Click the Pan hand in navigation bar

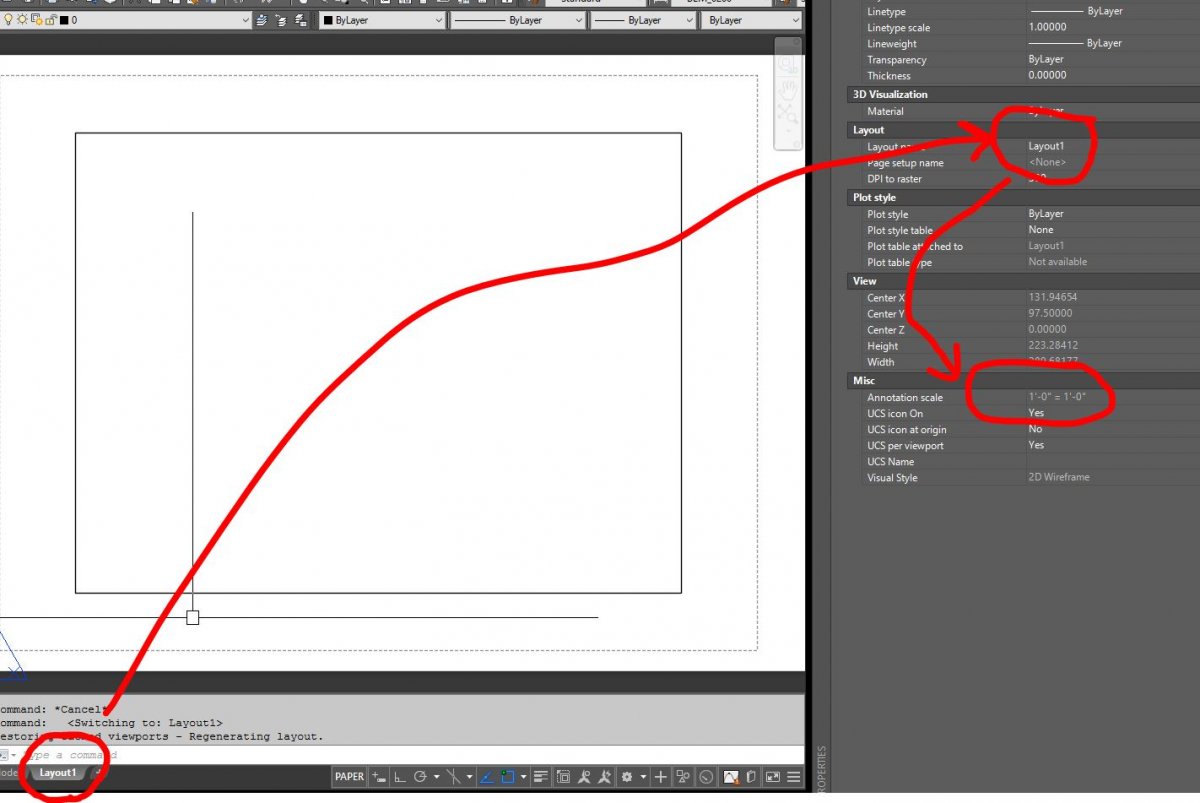[x=789, y=92]
